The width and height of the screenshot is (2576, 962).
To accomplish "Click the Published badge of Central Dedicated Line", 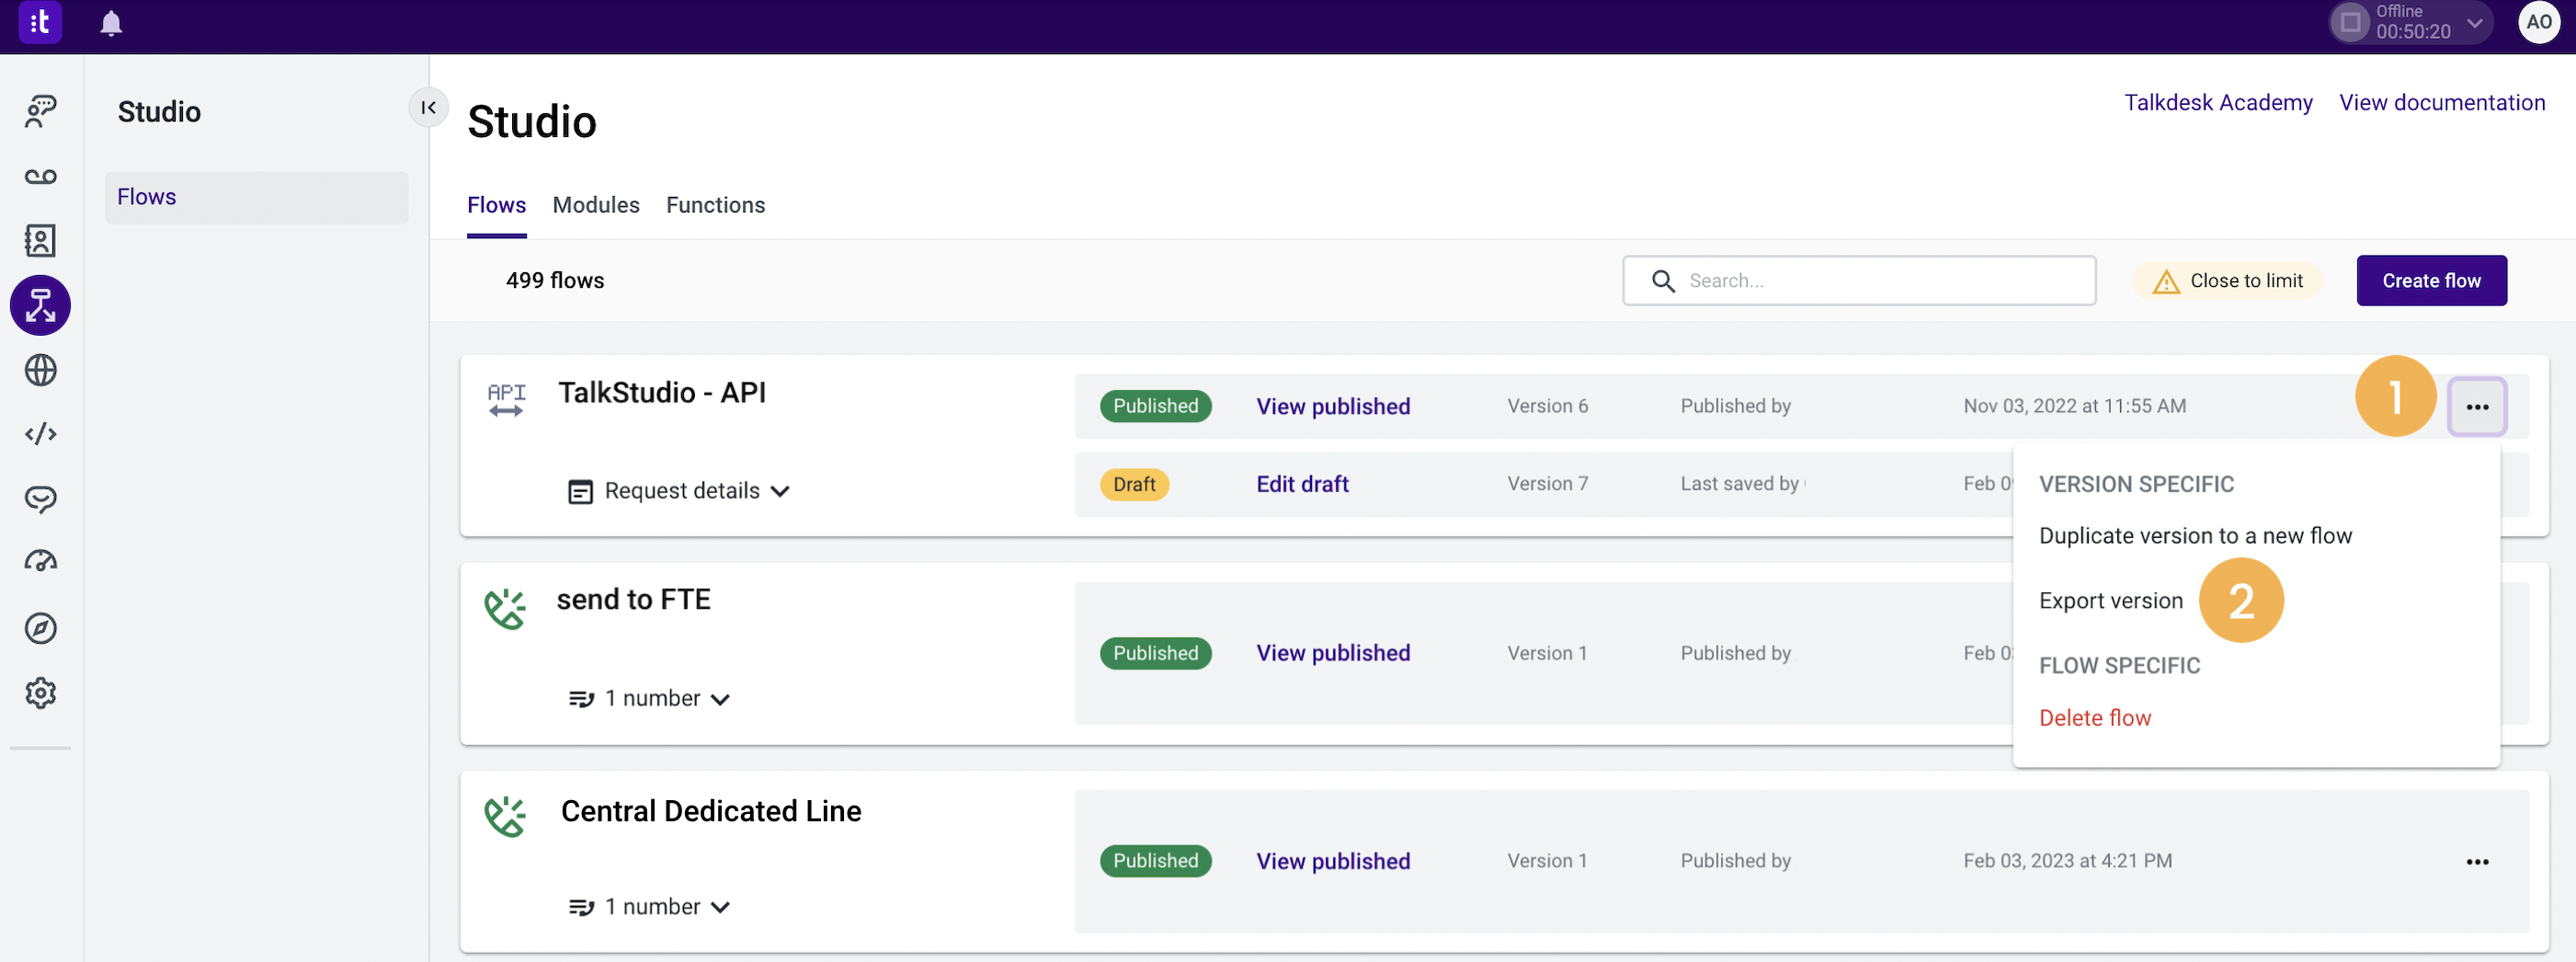I will (x=1155, y=861).
